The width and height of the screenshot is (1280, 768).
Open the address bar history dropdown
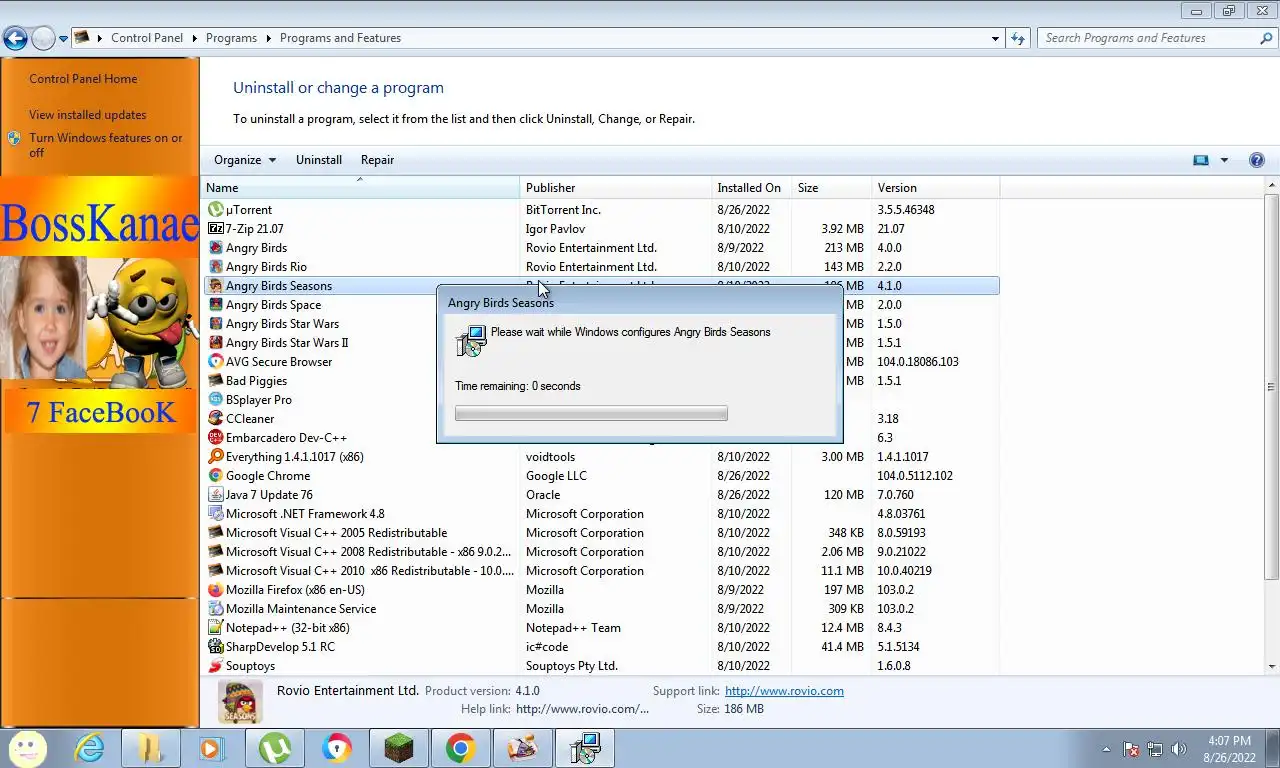(995, 38)
